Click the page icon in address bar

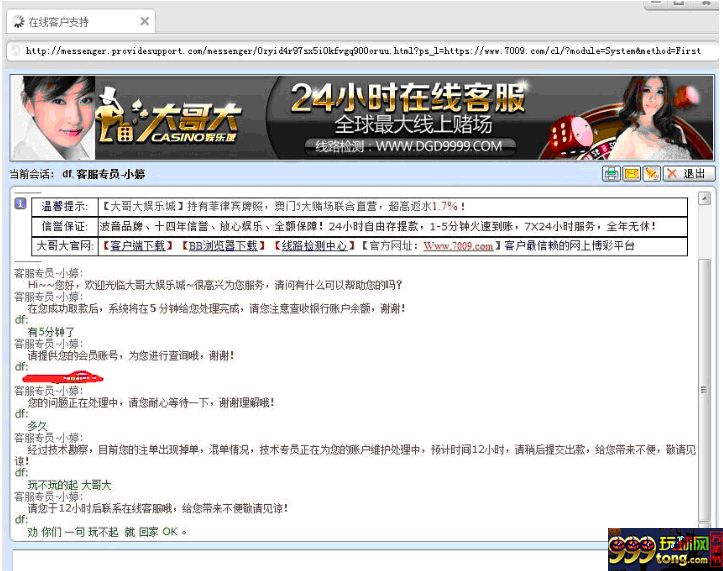16,51
